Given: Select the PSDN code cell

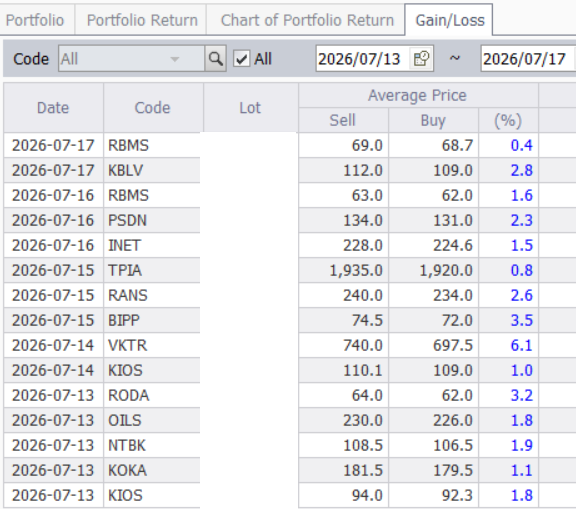Looking at the screenshot, I should point(152,220).
